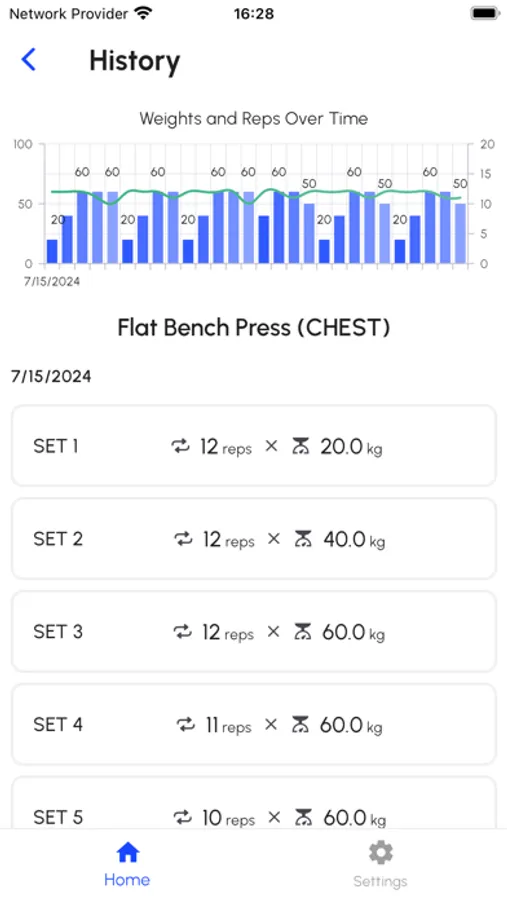Tap the Home house icon
This screenshot has width=507, height=900.
click(x=127, y=853)
